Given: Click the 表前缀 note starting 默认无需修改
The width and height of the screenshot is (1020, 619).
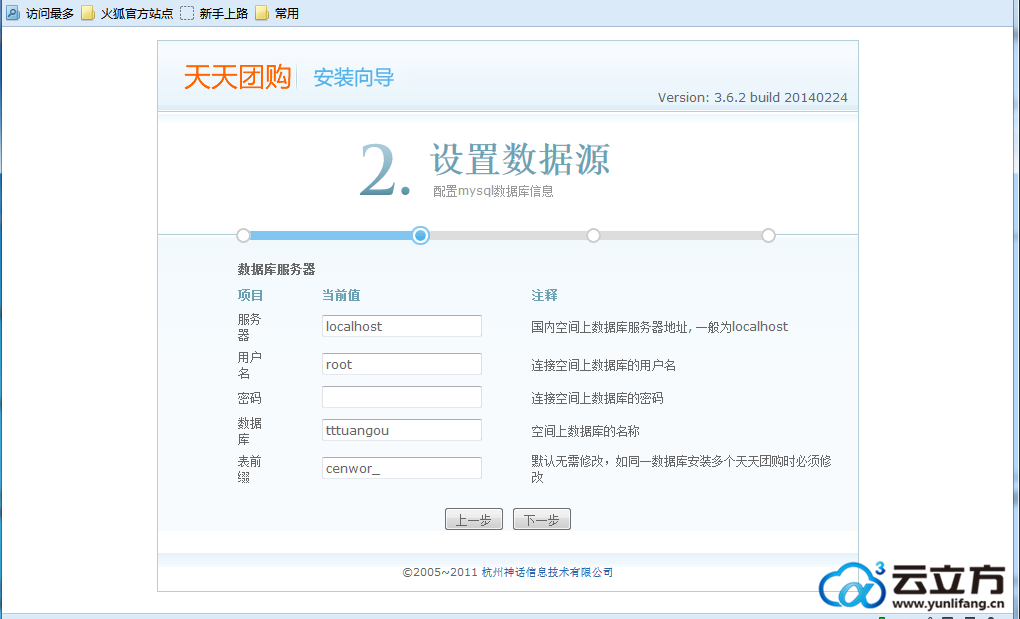Looking at the screenshot, I should (x=681, y=469).
